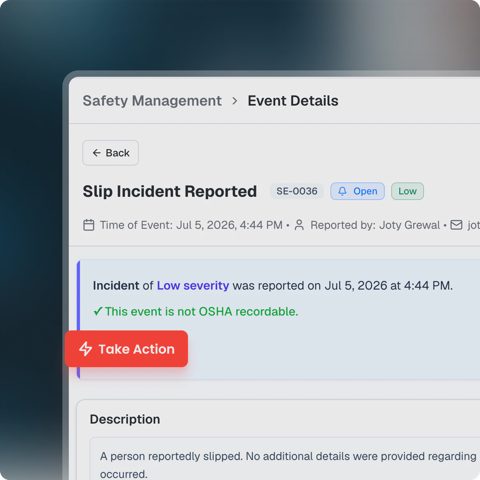Screen dimensions: 480x480
Task: Click the Description section heading
Action: [x=125, y=419]
